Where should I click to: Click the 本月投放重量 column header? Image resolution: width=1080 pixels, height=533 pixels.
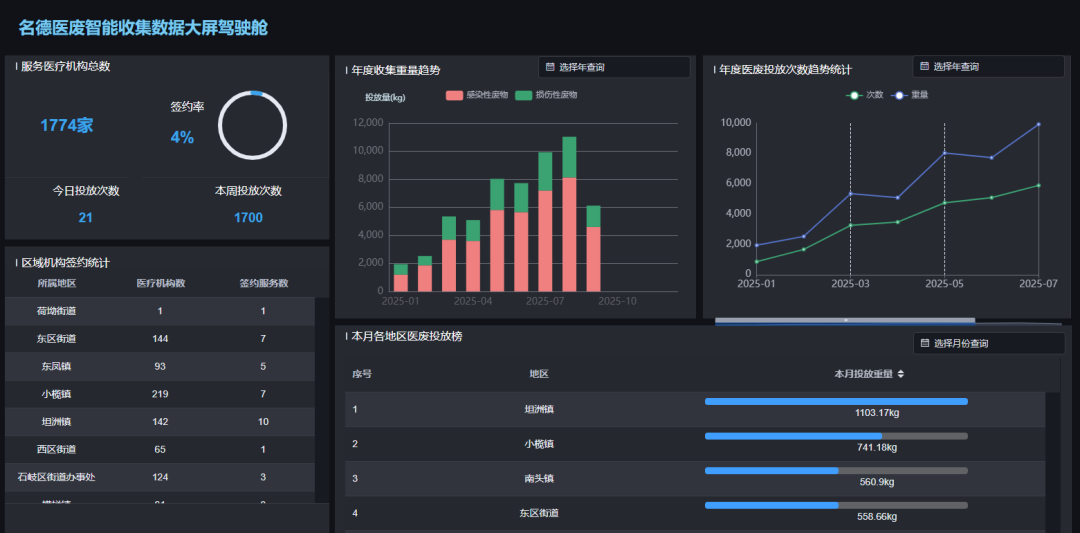pyautogui.click(x=862, y=374)
